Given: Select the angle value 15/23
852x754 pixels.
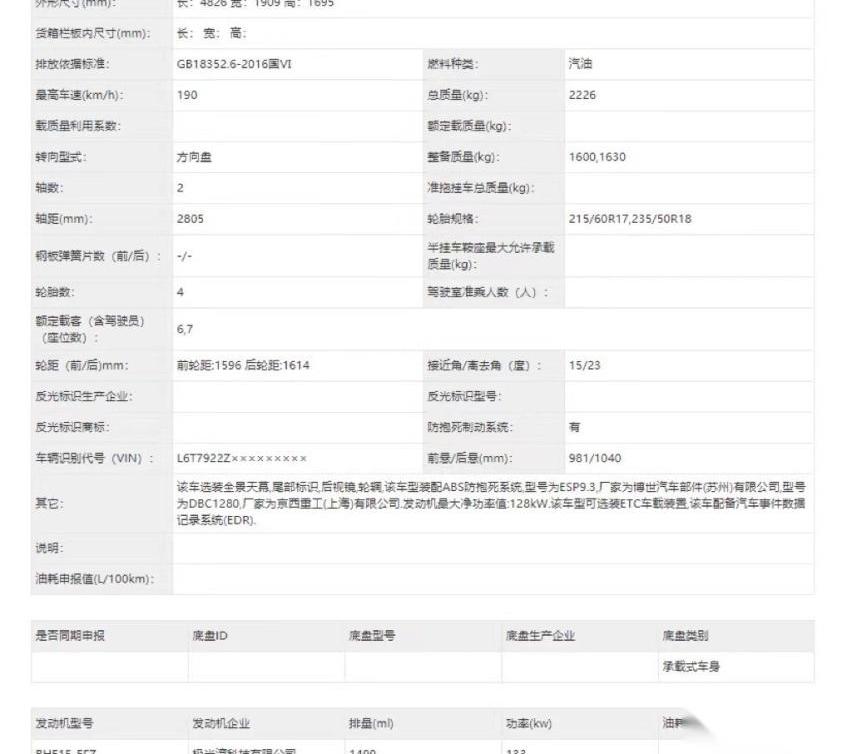Looking at the screenshot, I should click(x=585, y=365).
